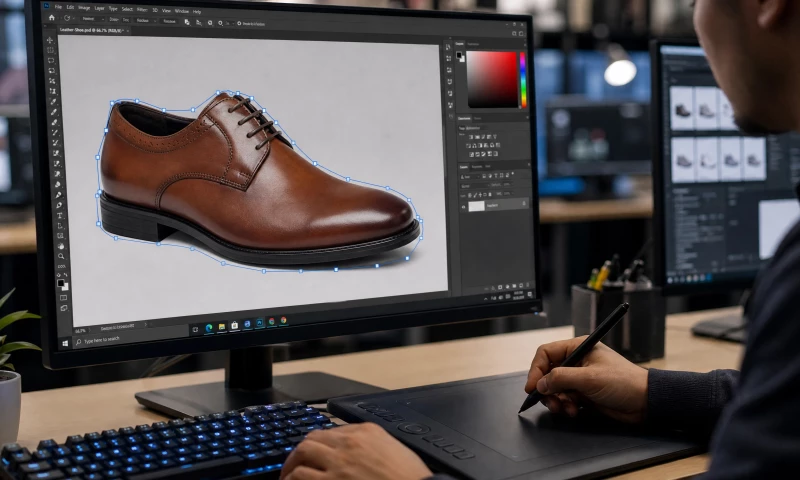Add an Invert adjustment

[471, 154]
